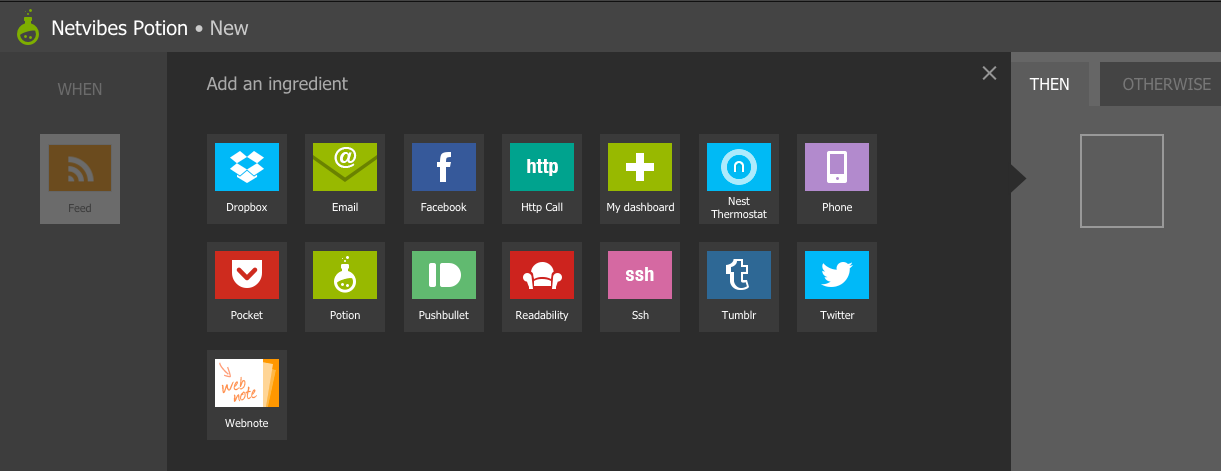Click the Add an ingredient heading

(277, 84)
